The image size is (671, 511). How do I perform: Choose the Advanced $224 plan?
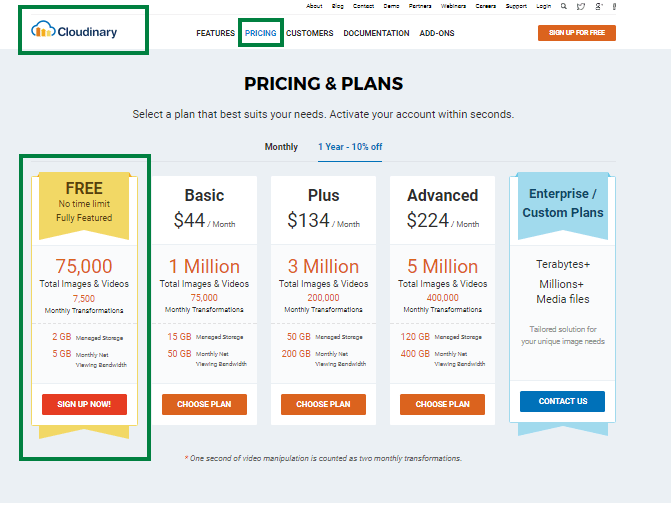tap(442, 404)
